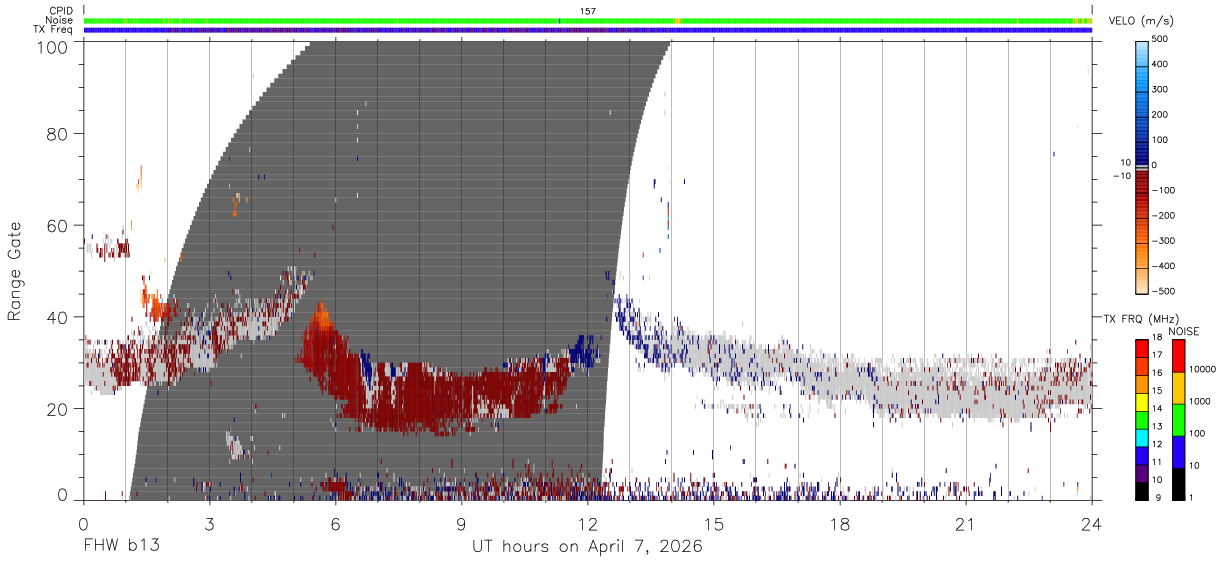Click the pale orange bottom of velocity color bar
1228x567 pixels.
point(1142,283)
